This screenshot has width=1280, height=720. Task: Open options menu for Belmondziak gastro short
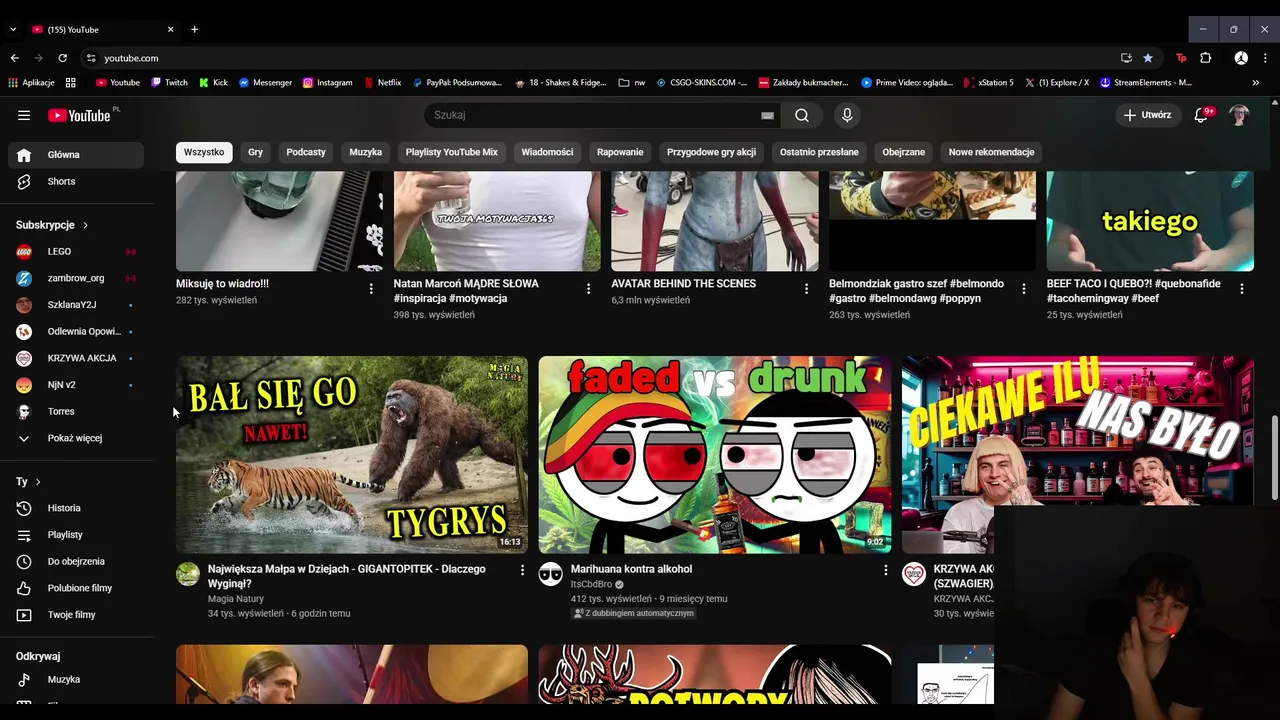click(1023, 288)
